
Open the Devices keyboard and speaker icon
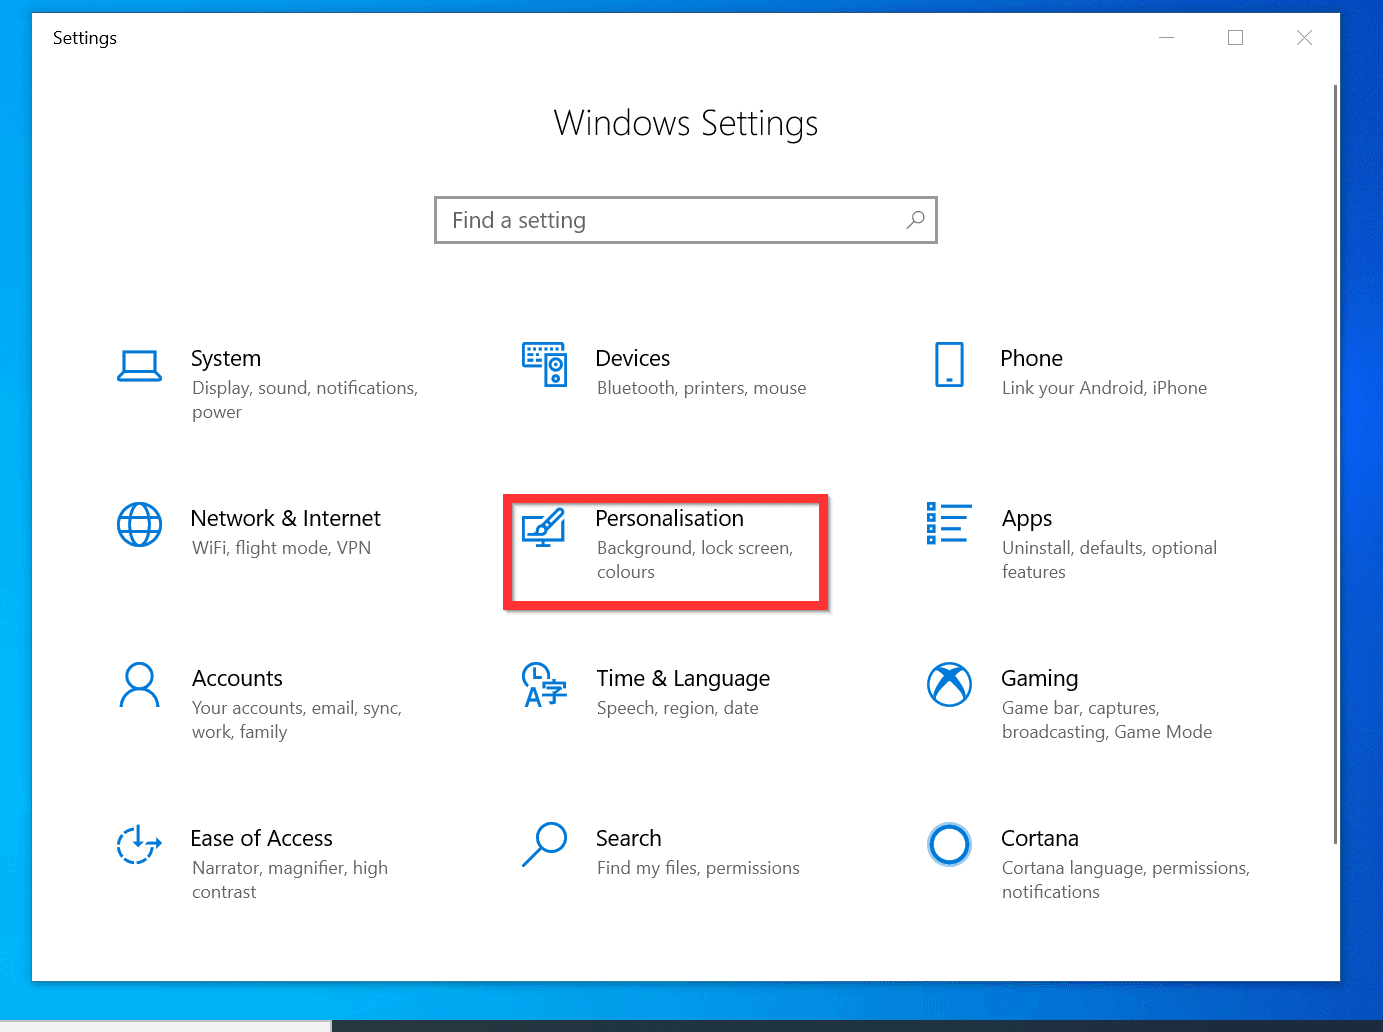[x=545, y=364]
